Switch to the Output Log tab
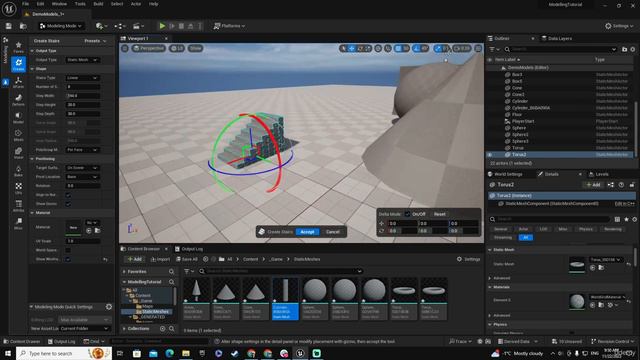 tap(189, 249)
